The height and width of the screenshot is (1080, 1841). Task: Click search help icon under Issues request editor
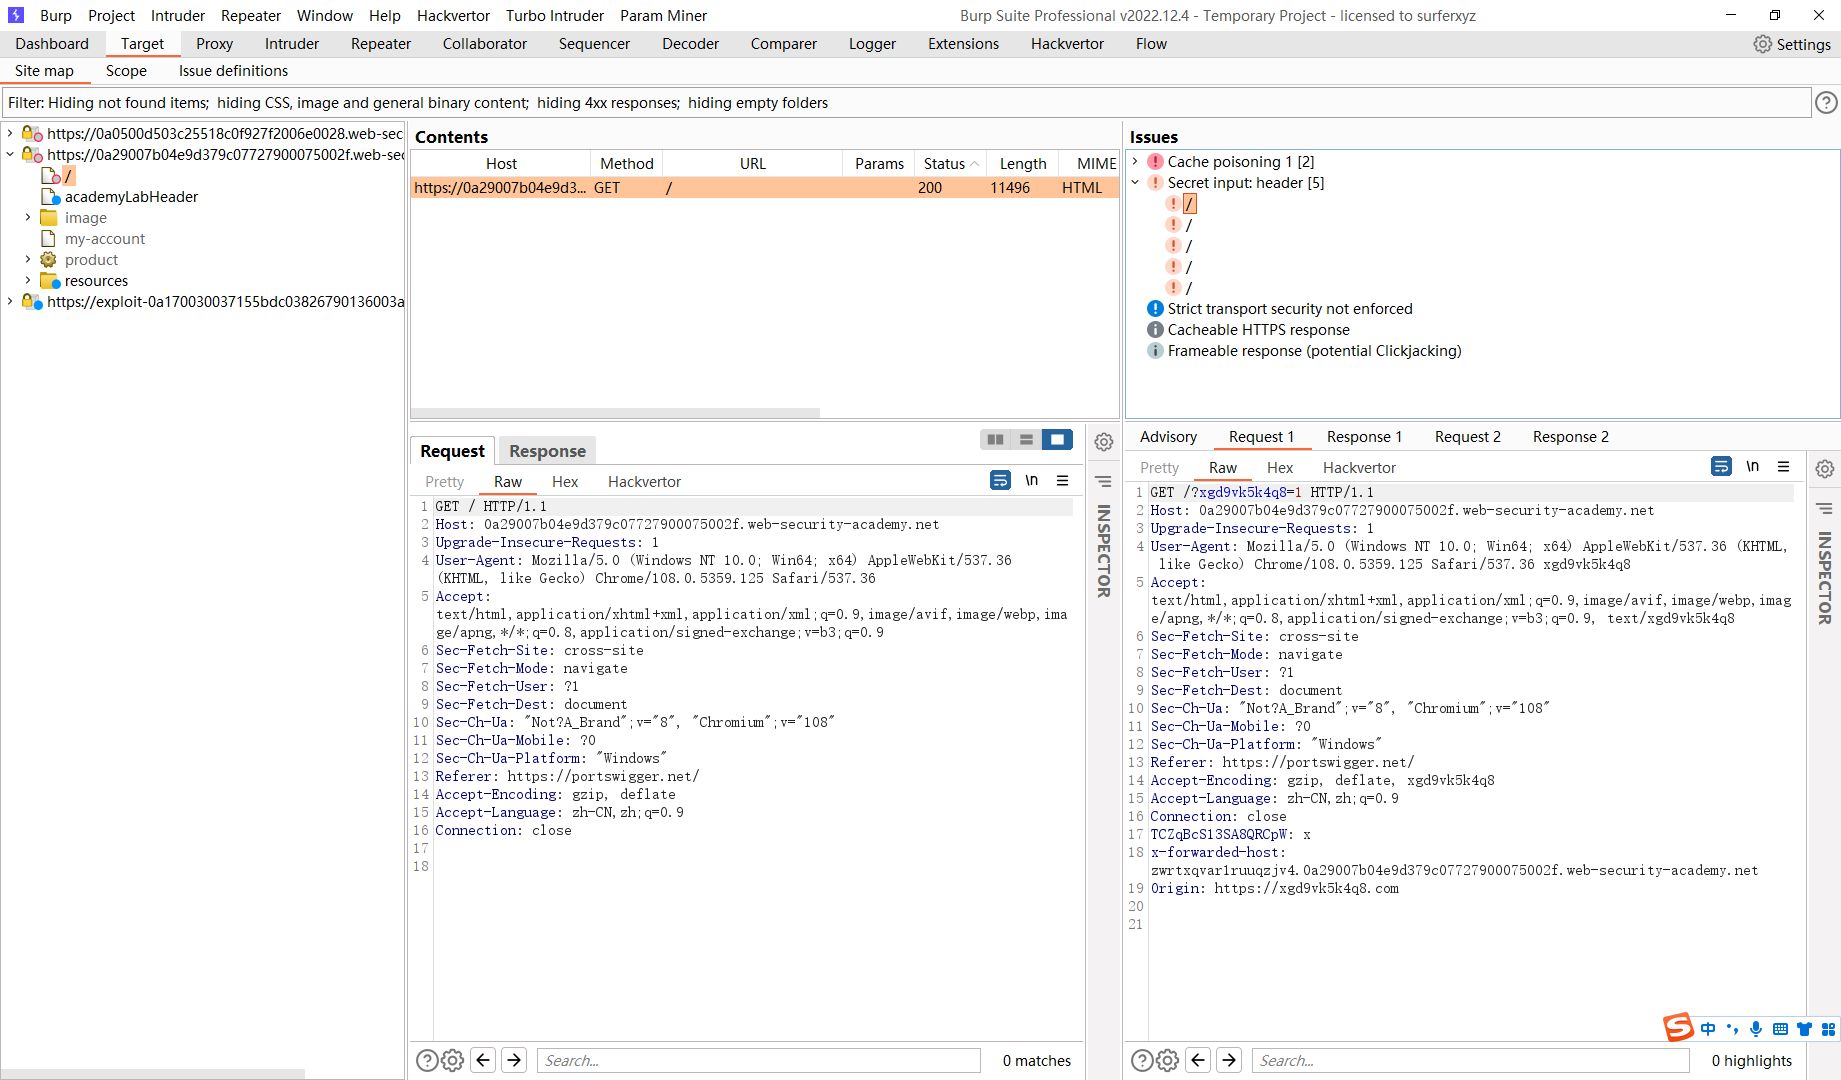point(1142,1060)
